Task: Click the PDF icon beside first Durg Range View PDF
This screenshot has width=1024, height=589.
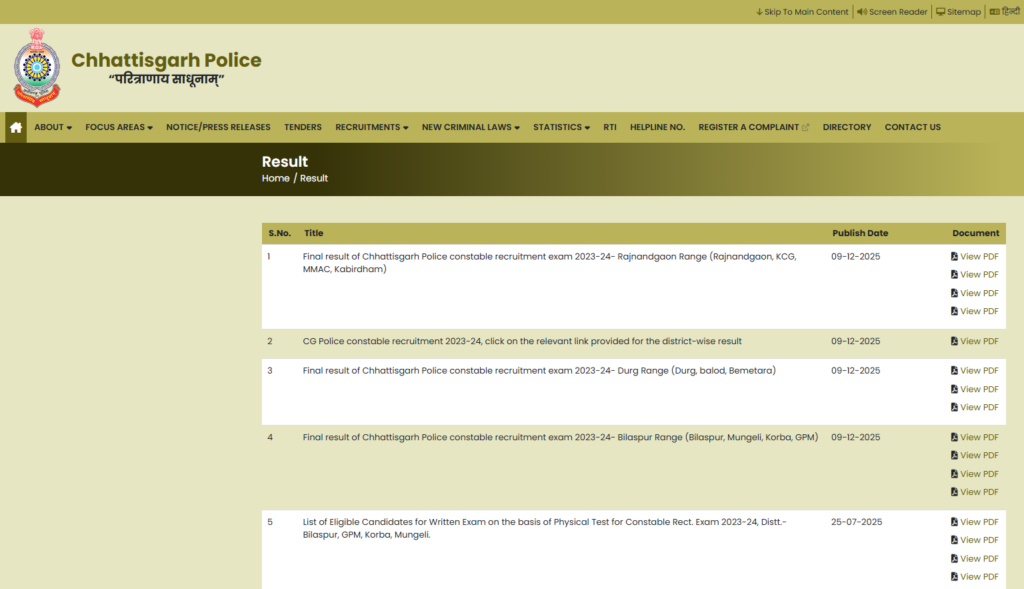Action: 954,370
